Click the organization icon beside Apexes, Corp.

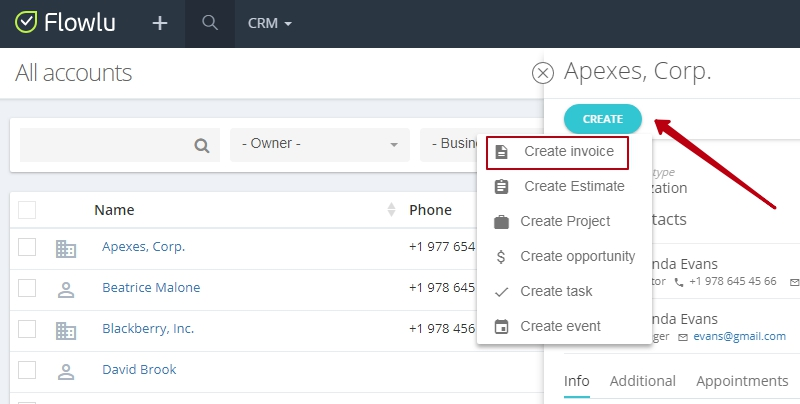click(x=66, y=248)
